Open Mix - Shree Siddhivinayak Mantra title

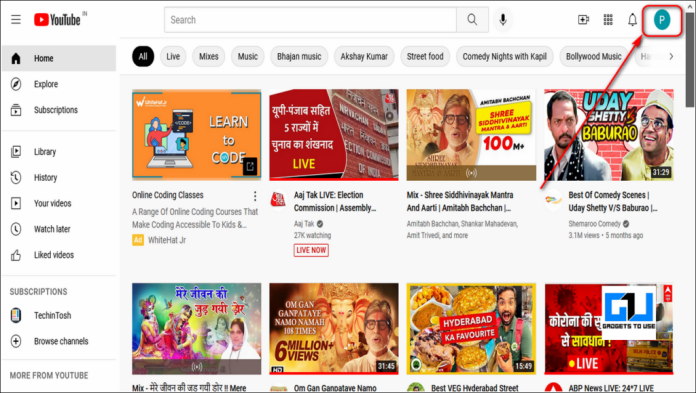460,201
